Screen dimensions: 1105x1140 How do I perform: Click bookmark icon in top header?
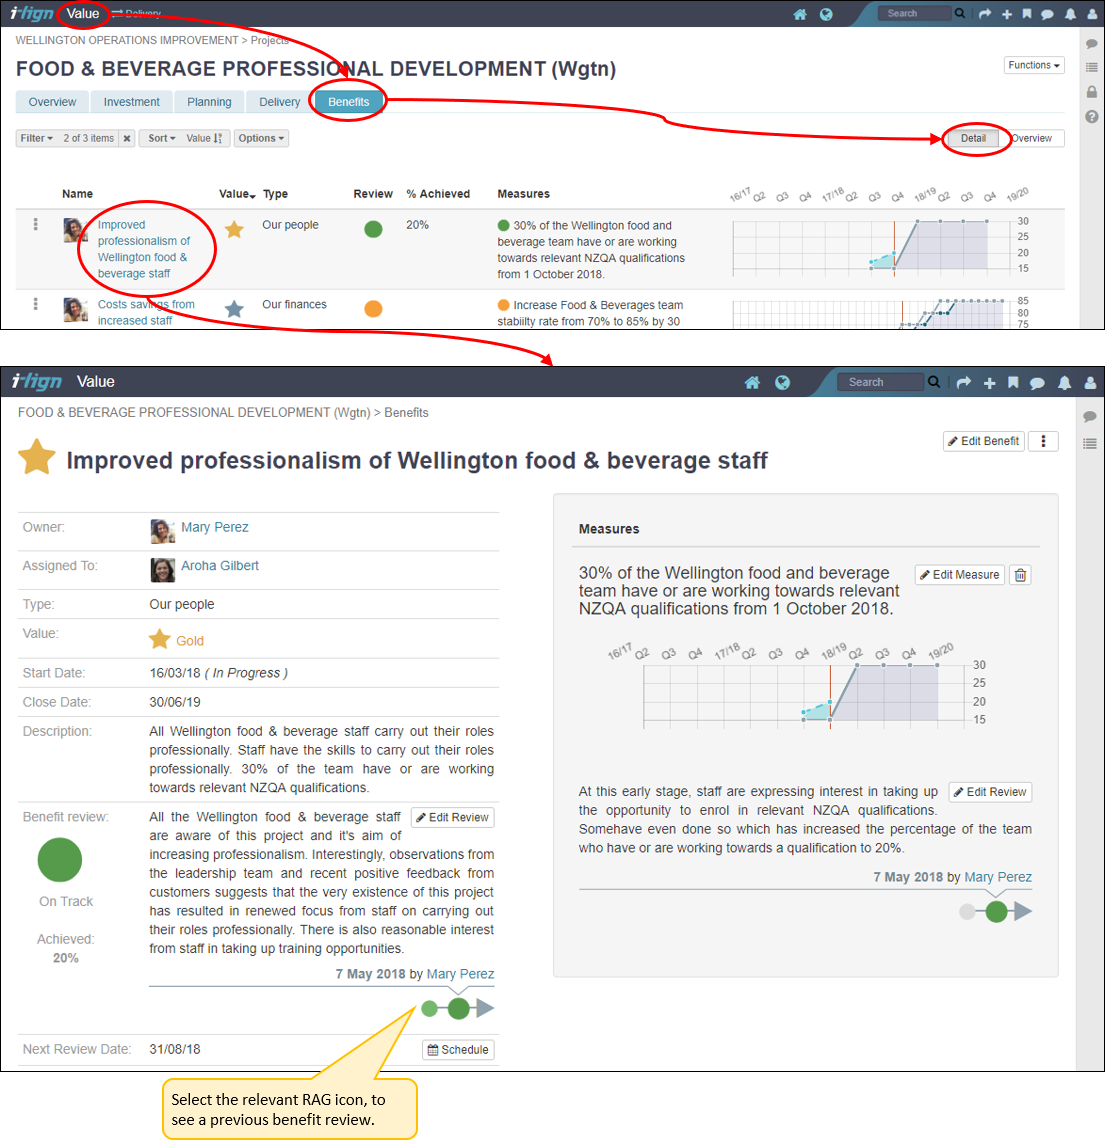pyautogui.click(x=1026, y=14)
